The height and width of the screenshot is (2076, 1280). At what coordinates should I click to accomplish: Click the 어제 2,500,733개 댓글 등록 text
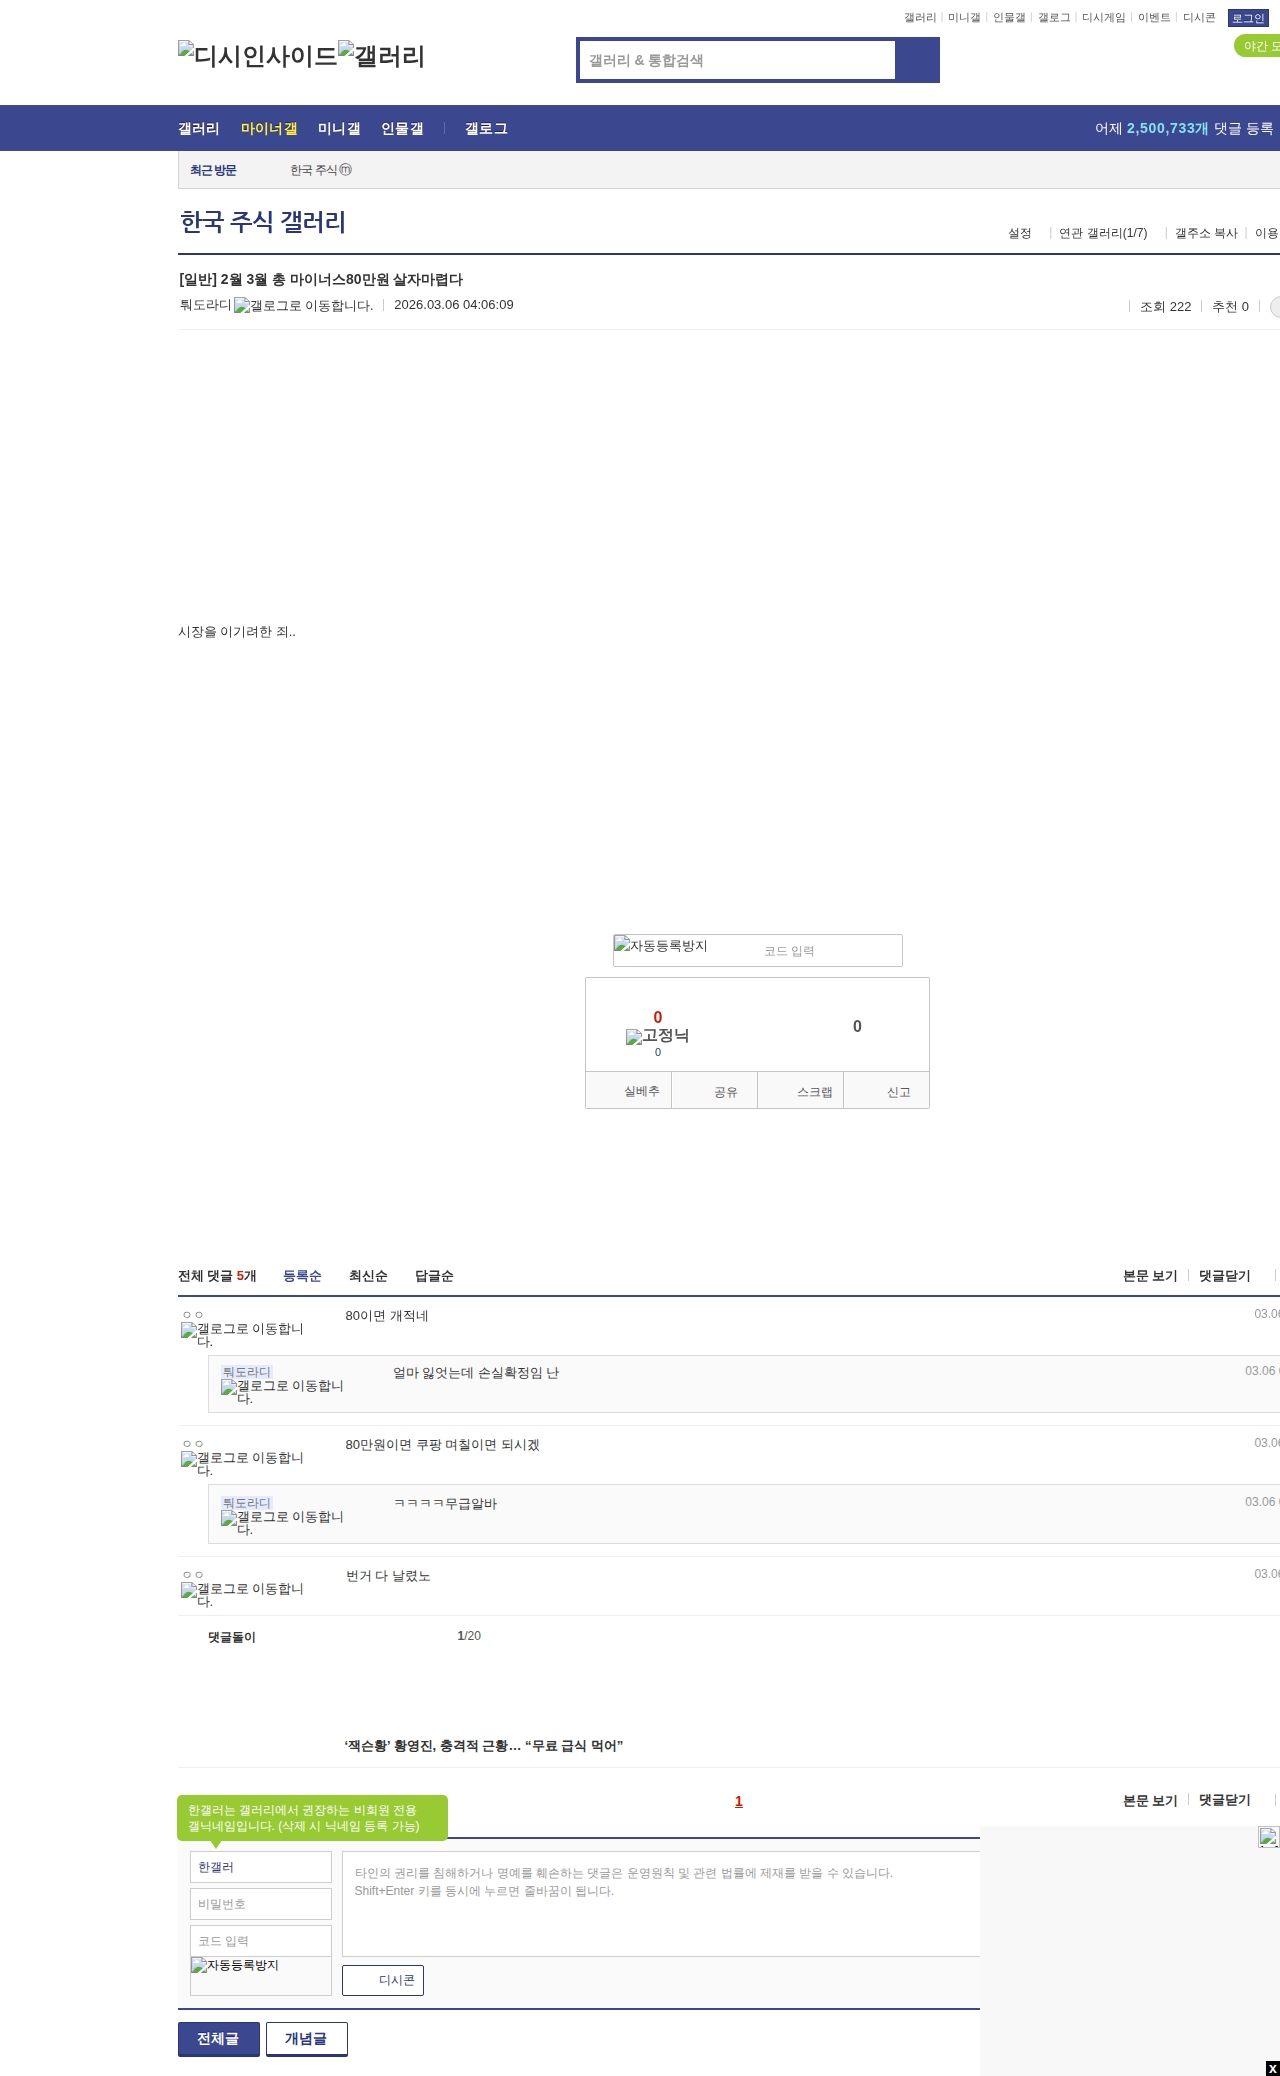tap(1184, 128)
